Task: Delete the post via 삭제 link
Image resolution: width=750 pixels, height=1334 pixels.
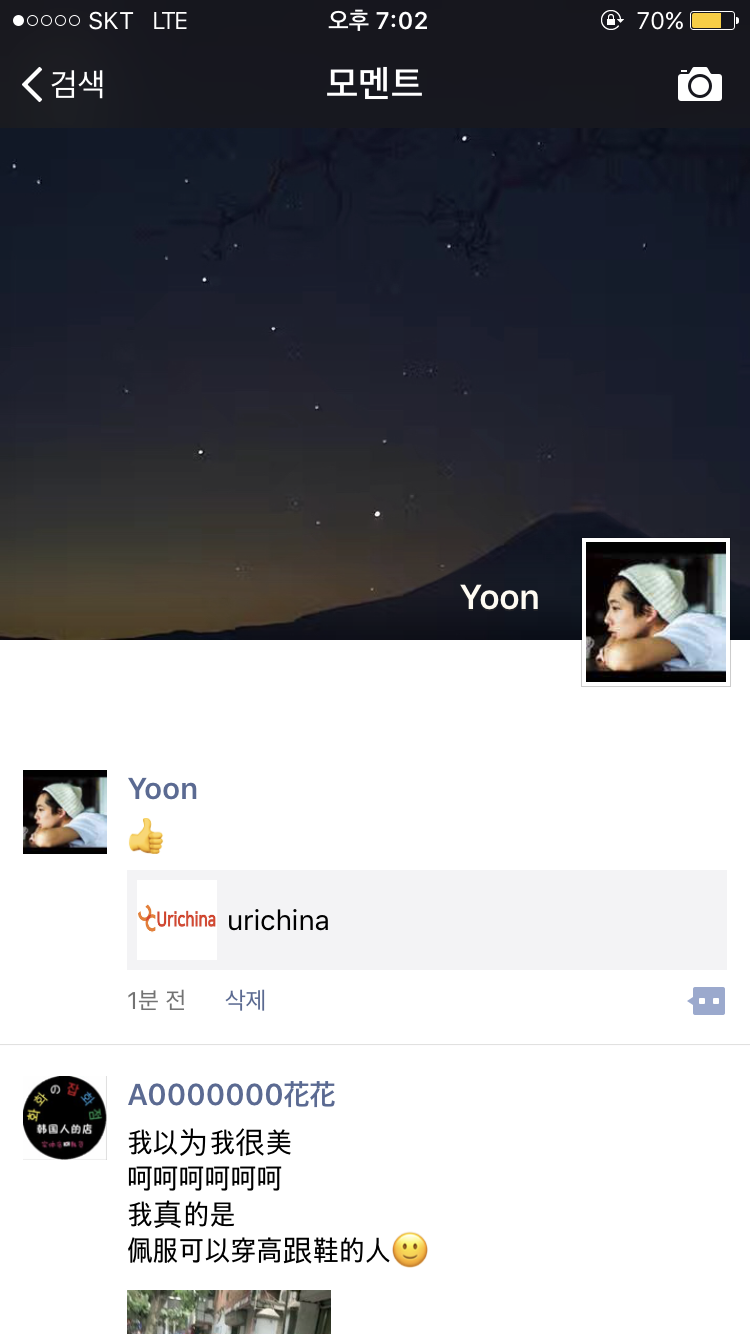Action: click(x=246, y=1000)
